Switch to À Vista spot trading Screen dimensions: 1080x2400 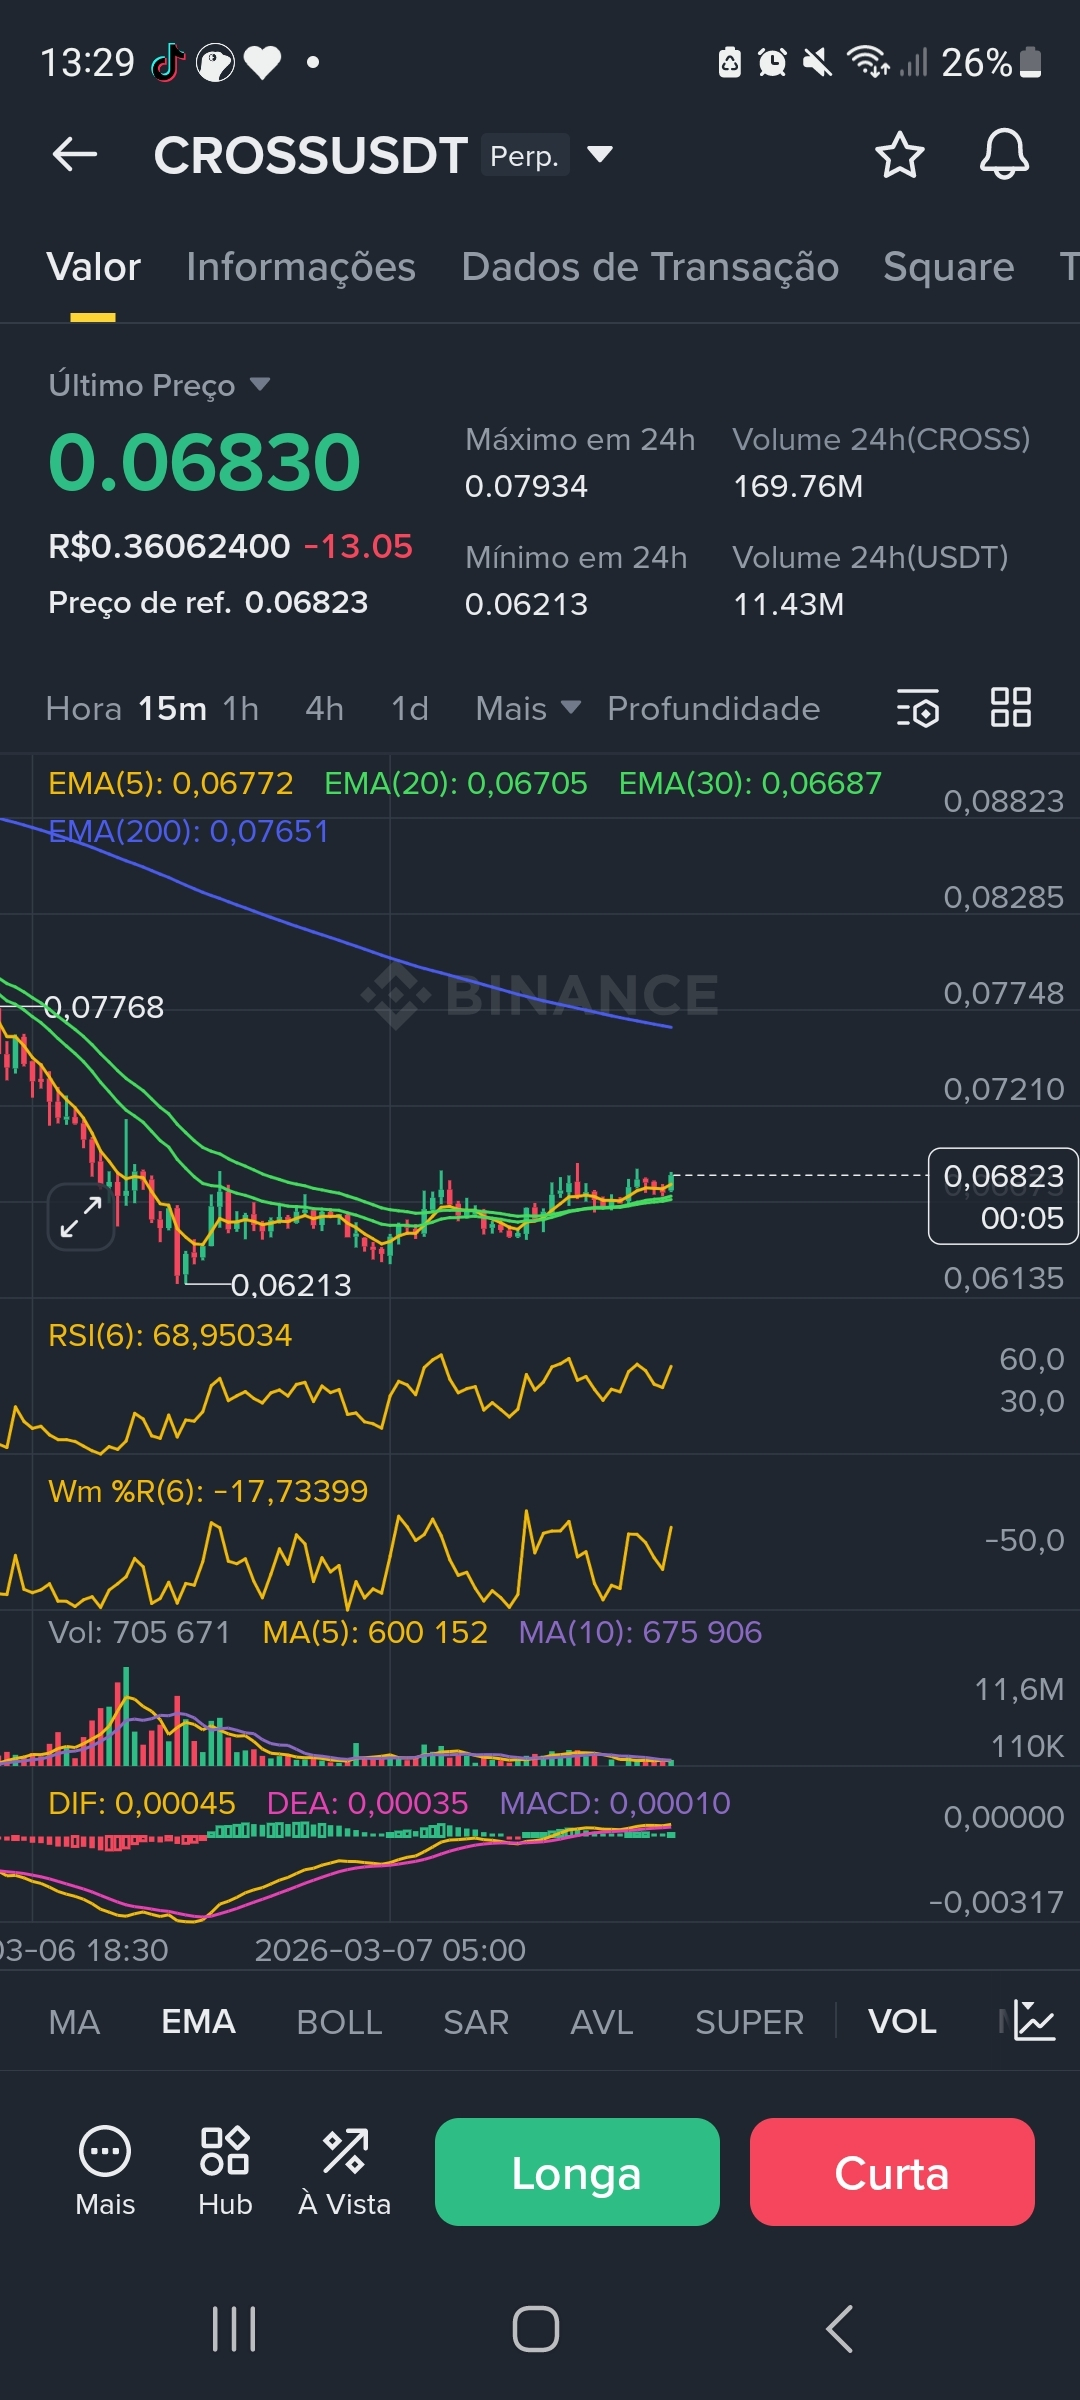345,2172
